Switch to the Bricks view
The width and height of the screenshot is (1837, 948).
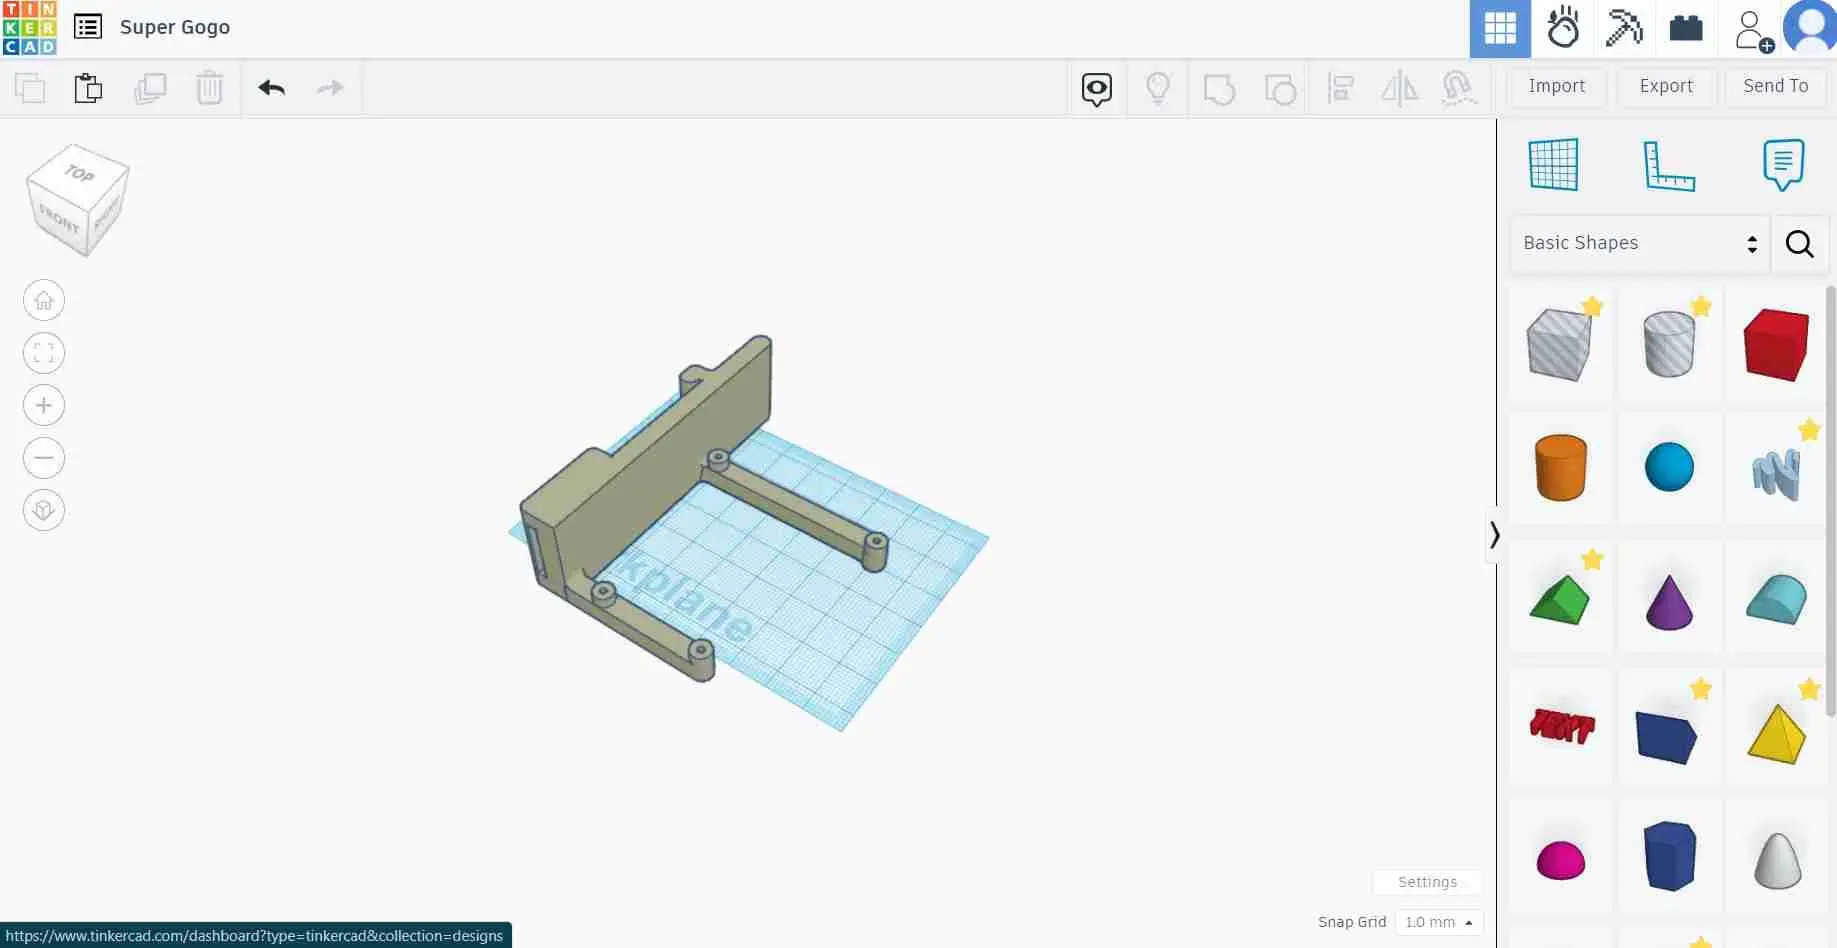tap(1685, 28)
